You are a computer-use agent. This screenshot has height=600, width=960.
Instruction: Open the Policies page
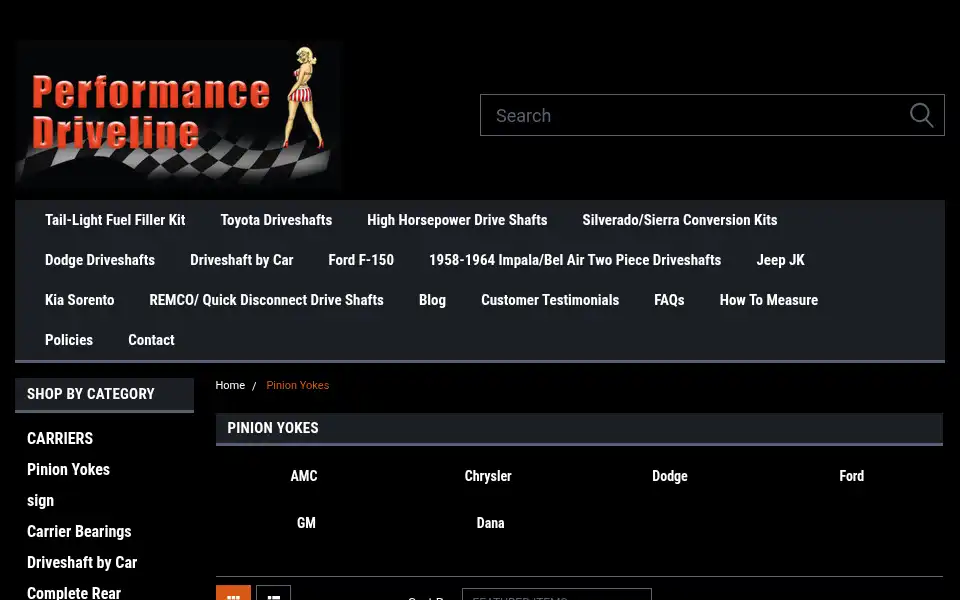coord(69,340)
